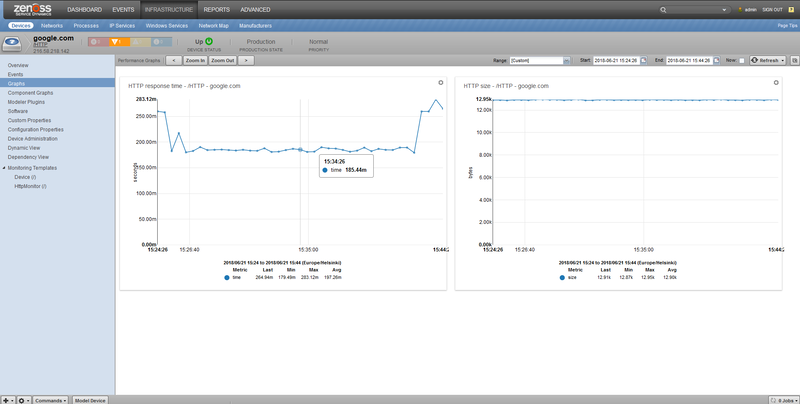Viewport: 800px width, 404px height.
Task: Pan graphs forward with > button
Action: point(246,60)
